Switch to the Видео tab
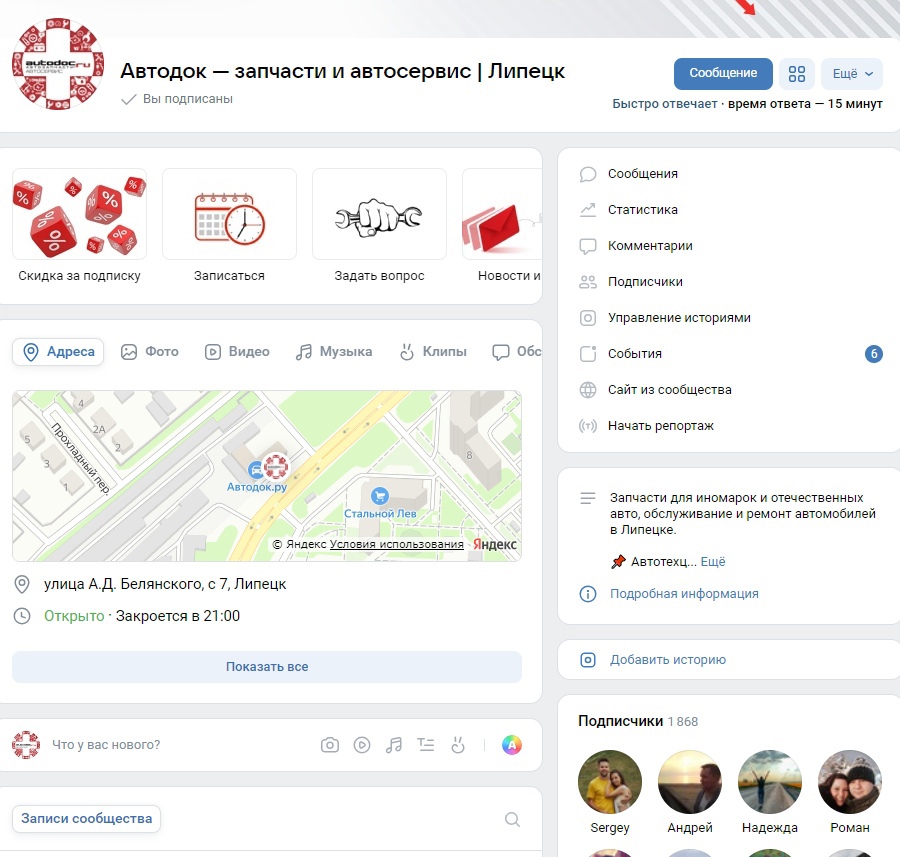 point(237,351)
